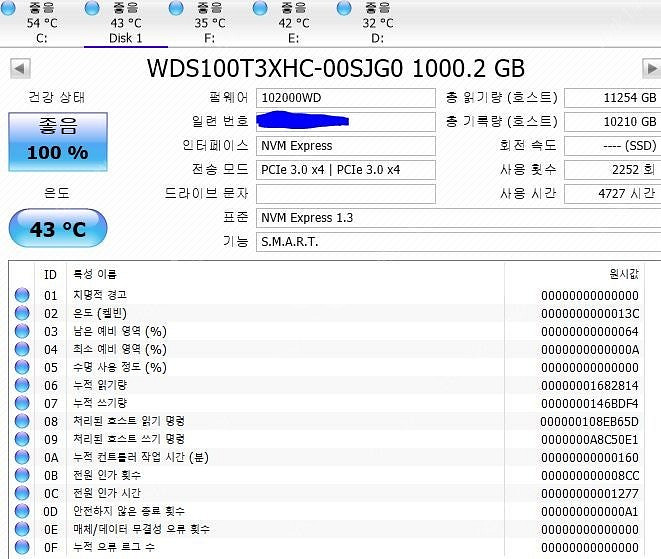661x559 pixels.
Task: Click the transfer mode PCIe 3.0 x4 field
Action: click(x=346, y=170)
